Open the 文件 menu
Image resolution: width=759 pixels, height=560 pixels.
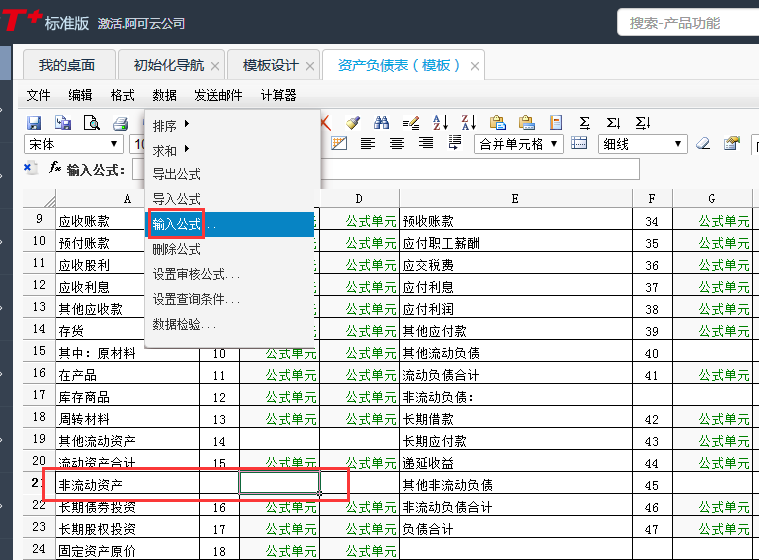[x=38, y=95]
